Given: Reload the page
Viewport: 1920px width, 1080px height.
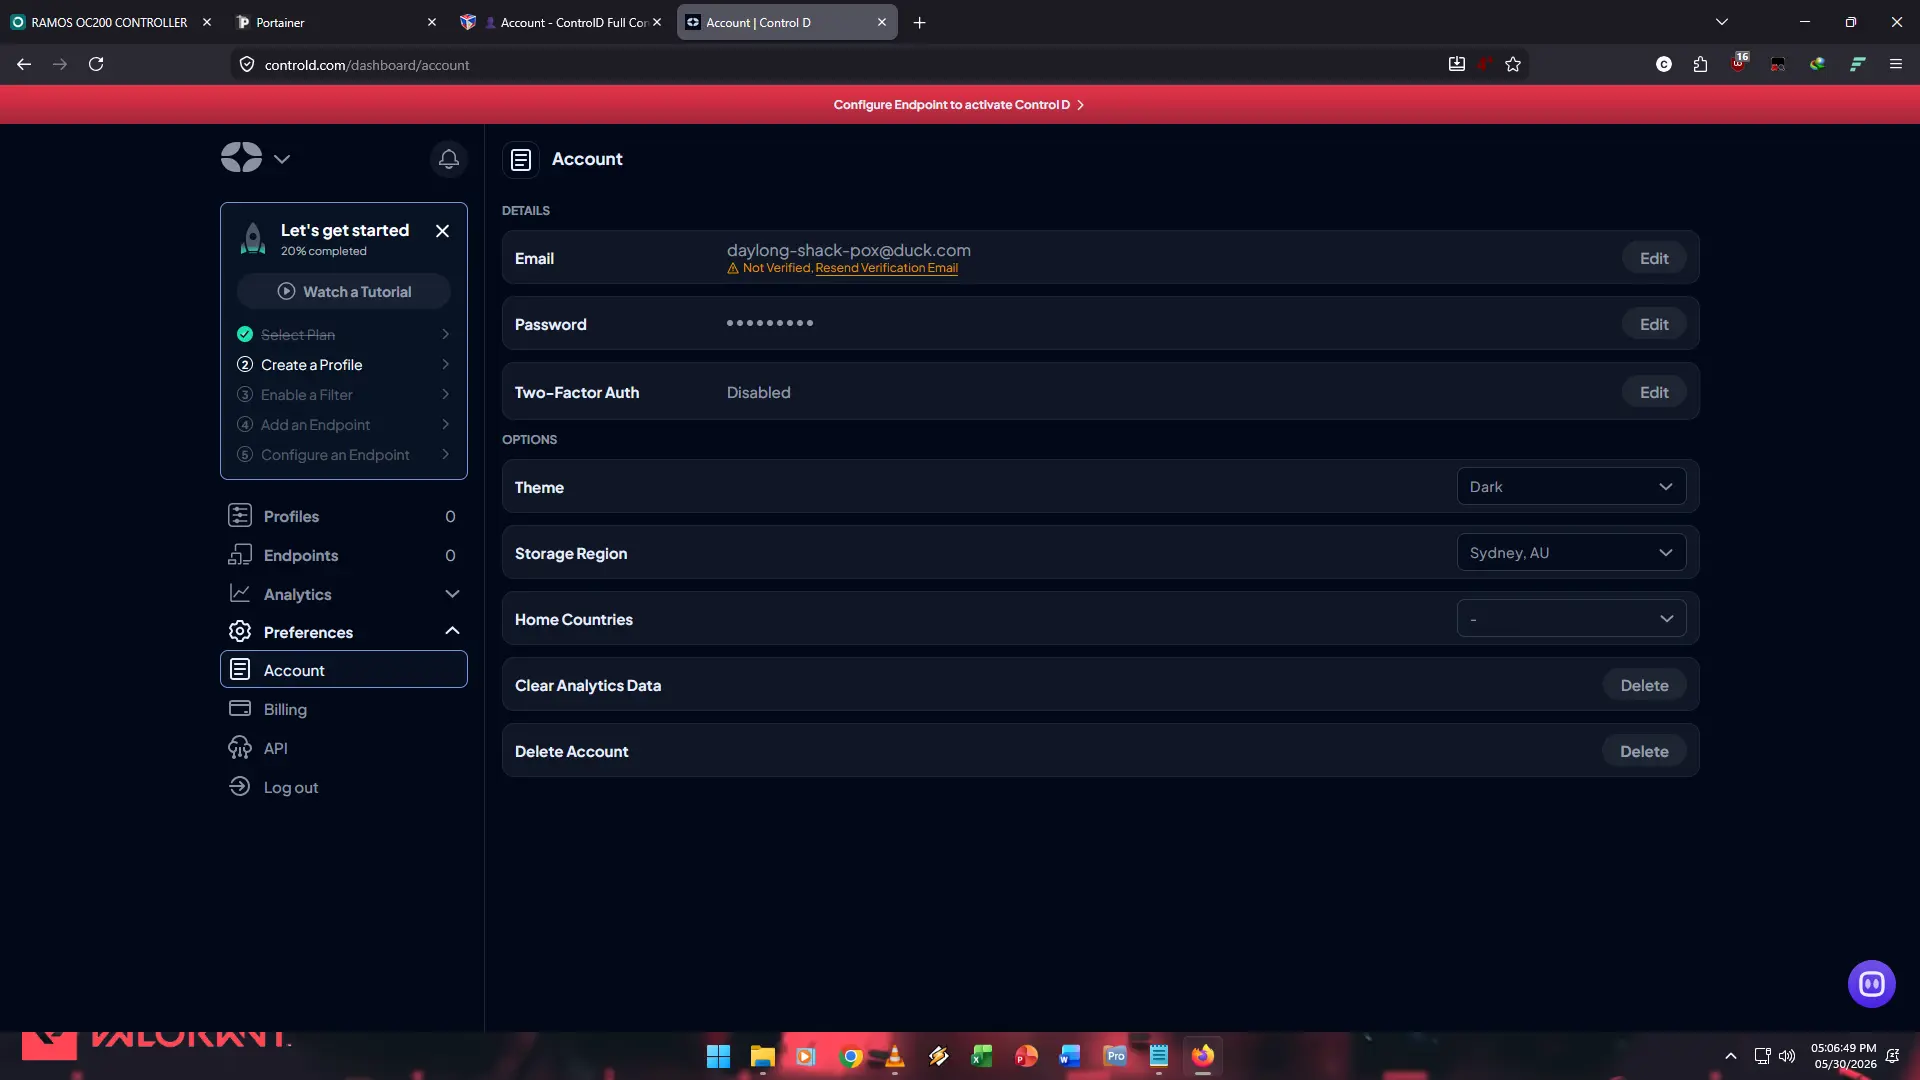Looking at the screenshot, I should (96, 64).
